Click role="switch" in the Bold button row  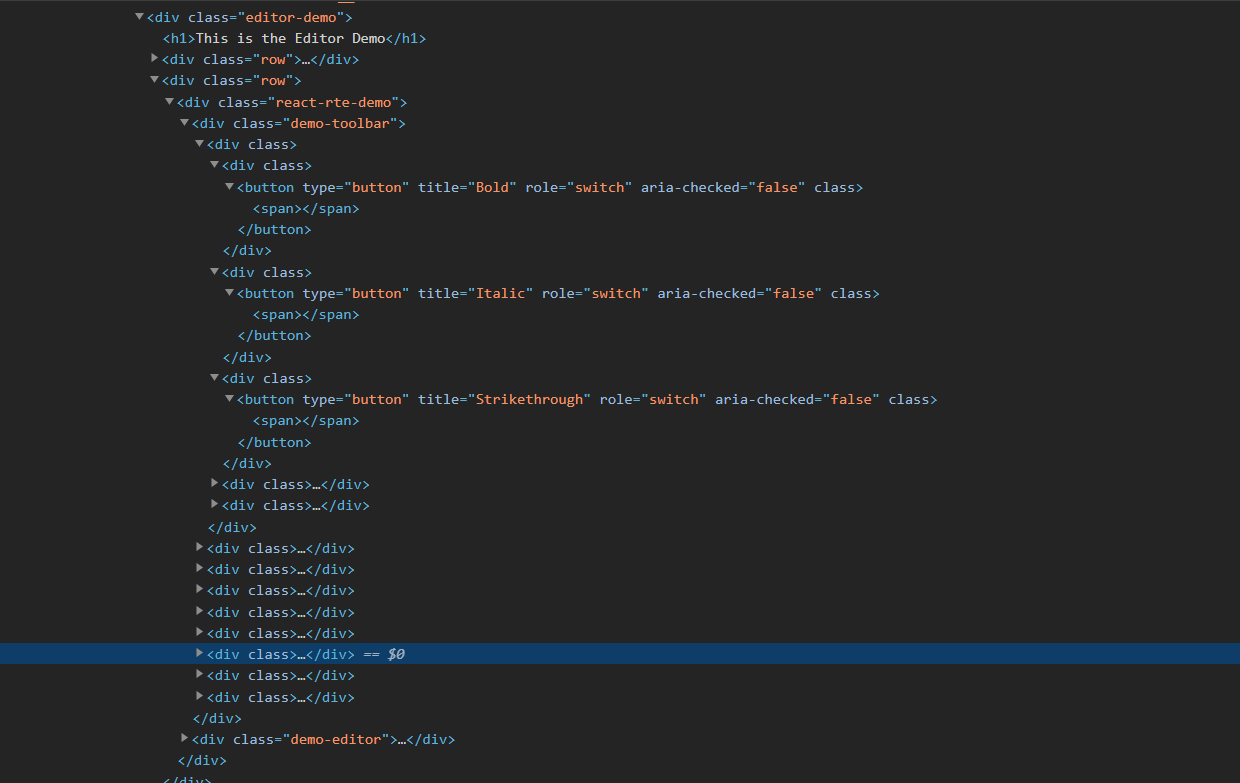tap(579, 187)
